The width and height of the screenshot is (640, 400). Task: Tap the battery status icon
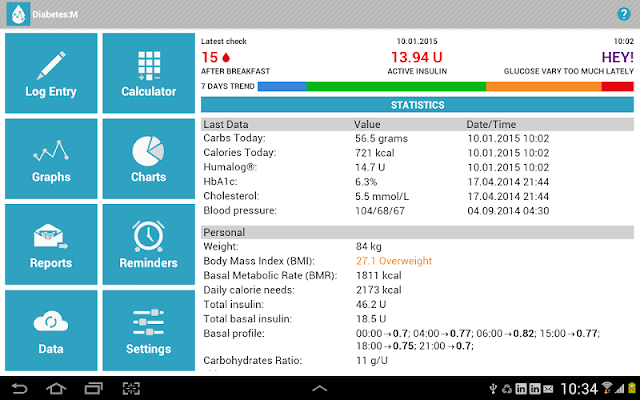pos(632,388)
